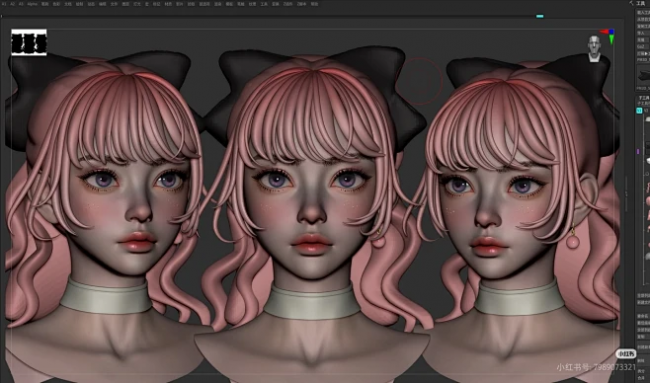Screen dimensions: 650x383
Task: Click the cyan active subtool icon
Action: (639, 111)
